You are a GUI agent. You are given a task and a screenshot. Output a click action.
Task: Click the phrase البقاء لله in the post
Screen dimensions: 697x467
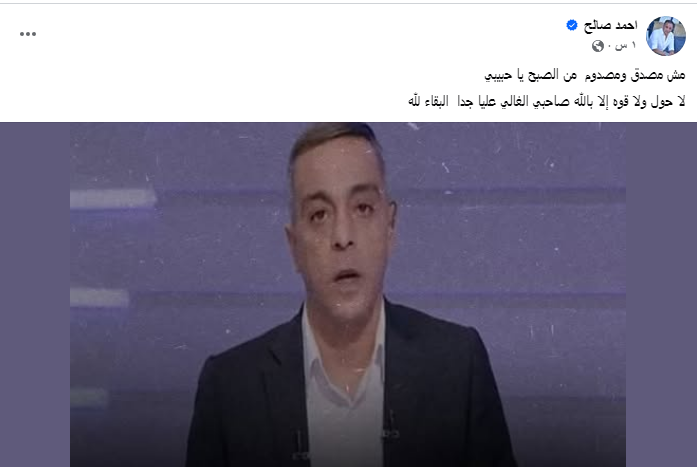coord(428,101)
